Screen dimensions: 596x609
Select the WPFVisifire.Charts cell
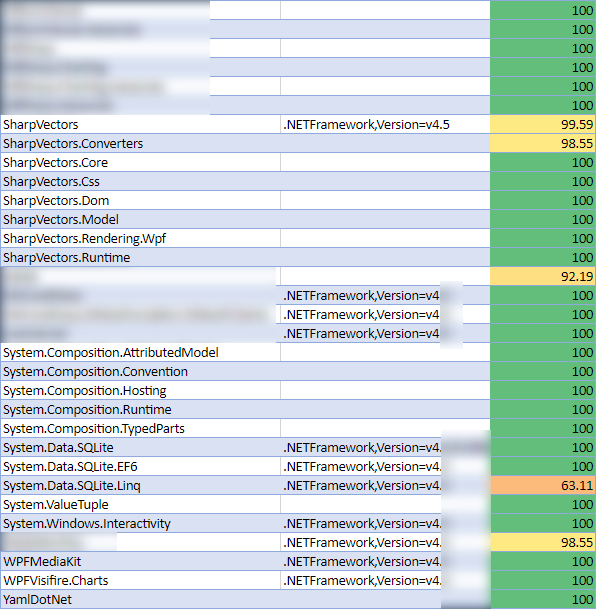(x=141, y=581)
